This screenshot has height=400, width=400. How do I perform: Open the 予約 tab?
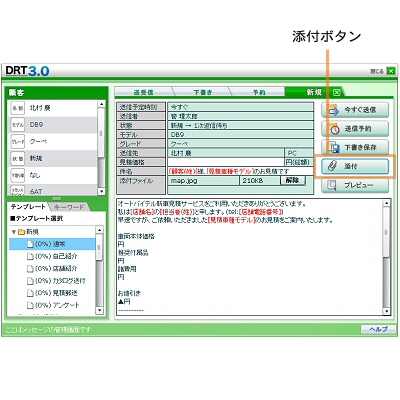[259, 92]
